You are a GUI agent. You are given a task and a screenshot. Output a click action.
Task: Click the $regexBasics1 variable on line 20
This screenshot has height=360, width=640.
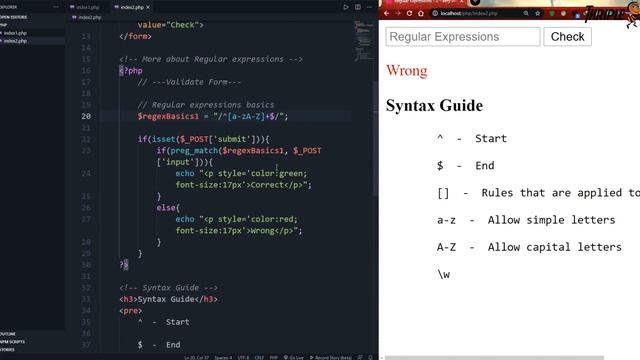[168, 116]
